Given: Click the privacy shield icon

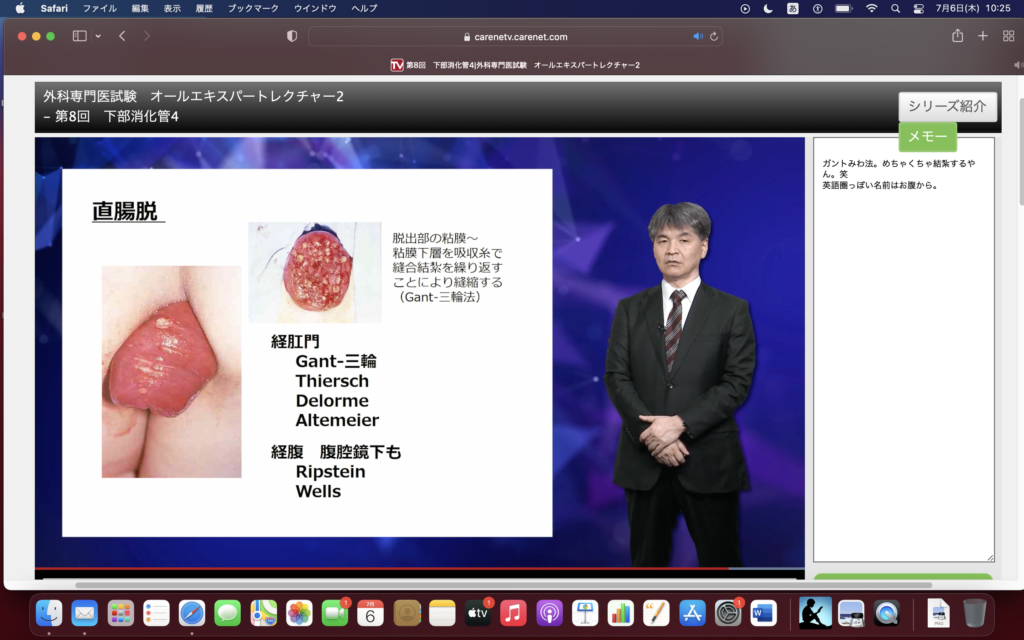Looking at the screenshot, I should tap(292, 36).
